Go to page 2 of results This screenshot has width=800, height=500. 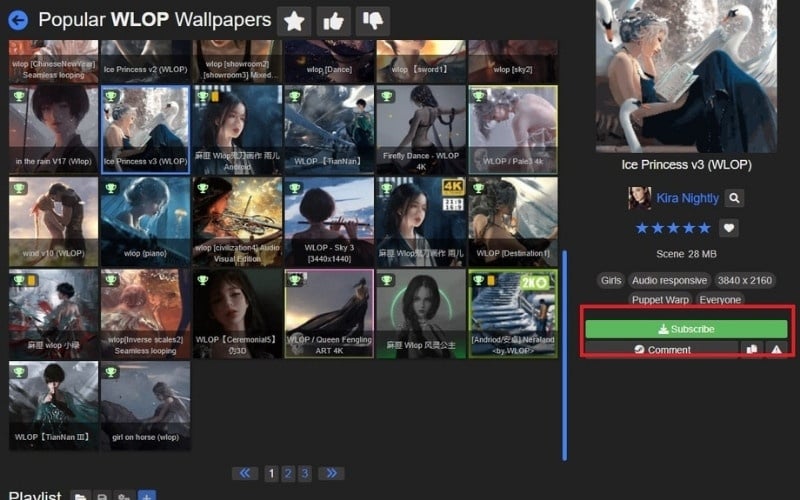[287, 473]
